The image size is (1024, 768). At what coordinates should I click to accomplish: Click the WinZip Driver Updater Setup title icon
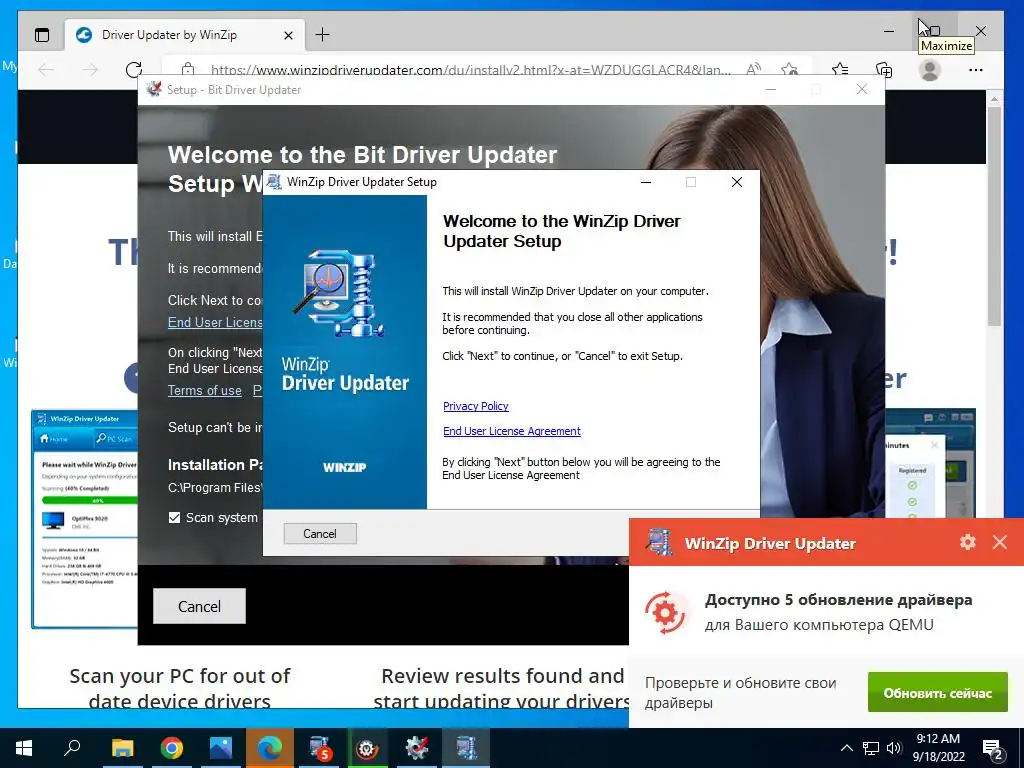click(275, 182)
